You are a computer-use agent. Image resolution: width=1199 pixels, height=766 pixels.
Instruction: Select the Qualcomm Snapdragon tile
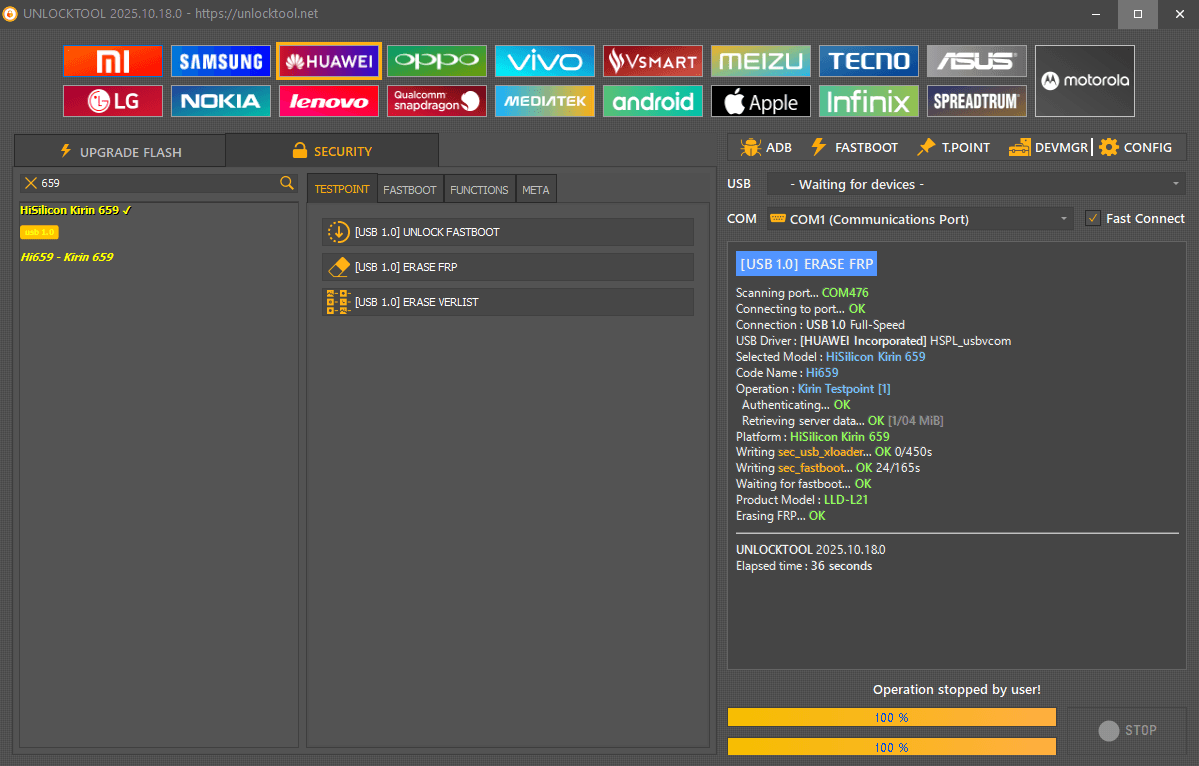tap(436, 101)
